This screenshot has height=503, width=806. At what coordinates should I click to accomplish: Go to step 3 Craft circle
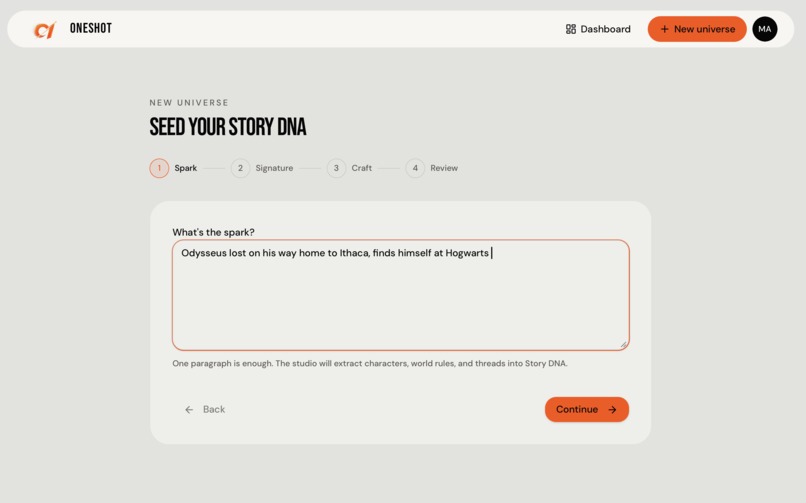pos(336,168)
